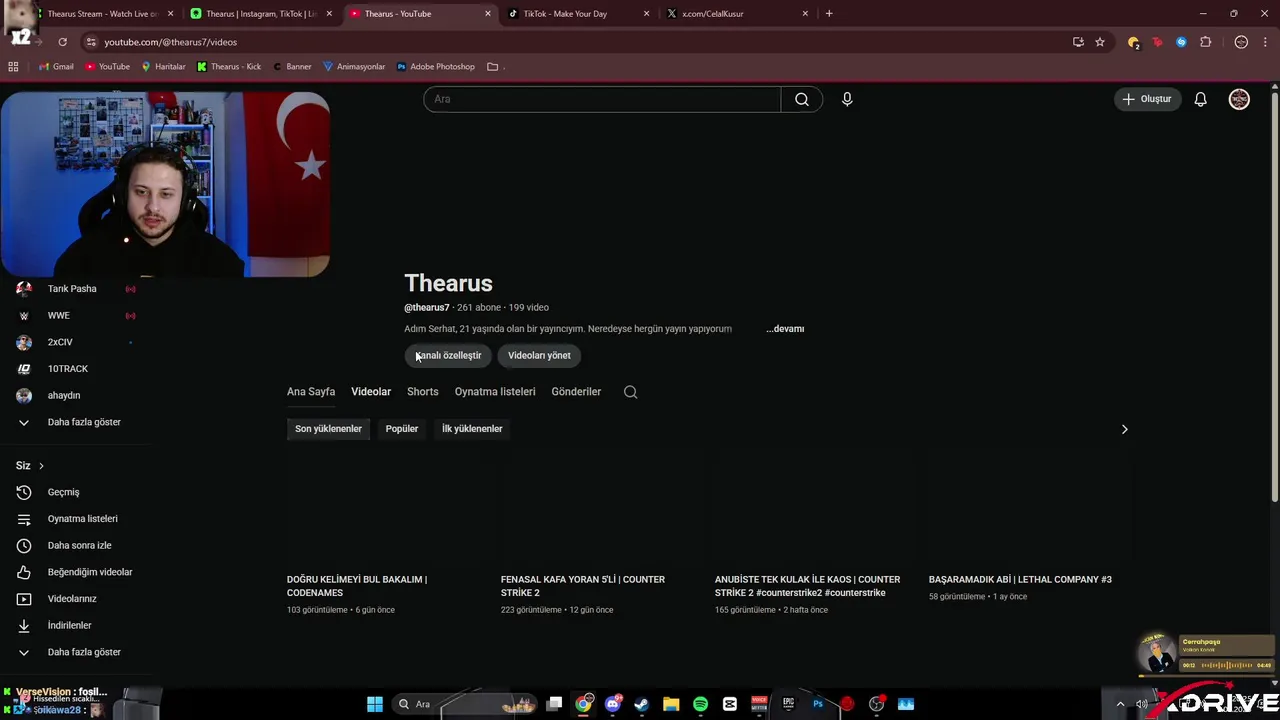Open the video DOĞRU KELİMEYİ BUL BAKALIM CODENAMES
1280x720 pixels.
[x=357, y=586]
